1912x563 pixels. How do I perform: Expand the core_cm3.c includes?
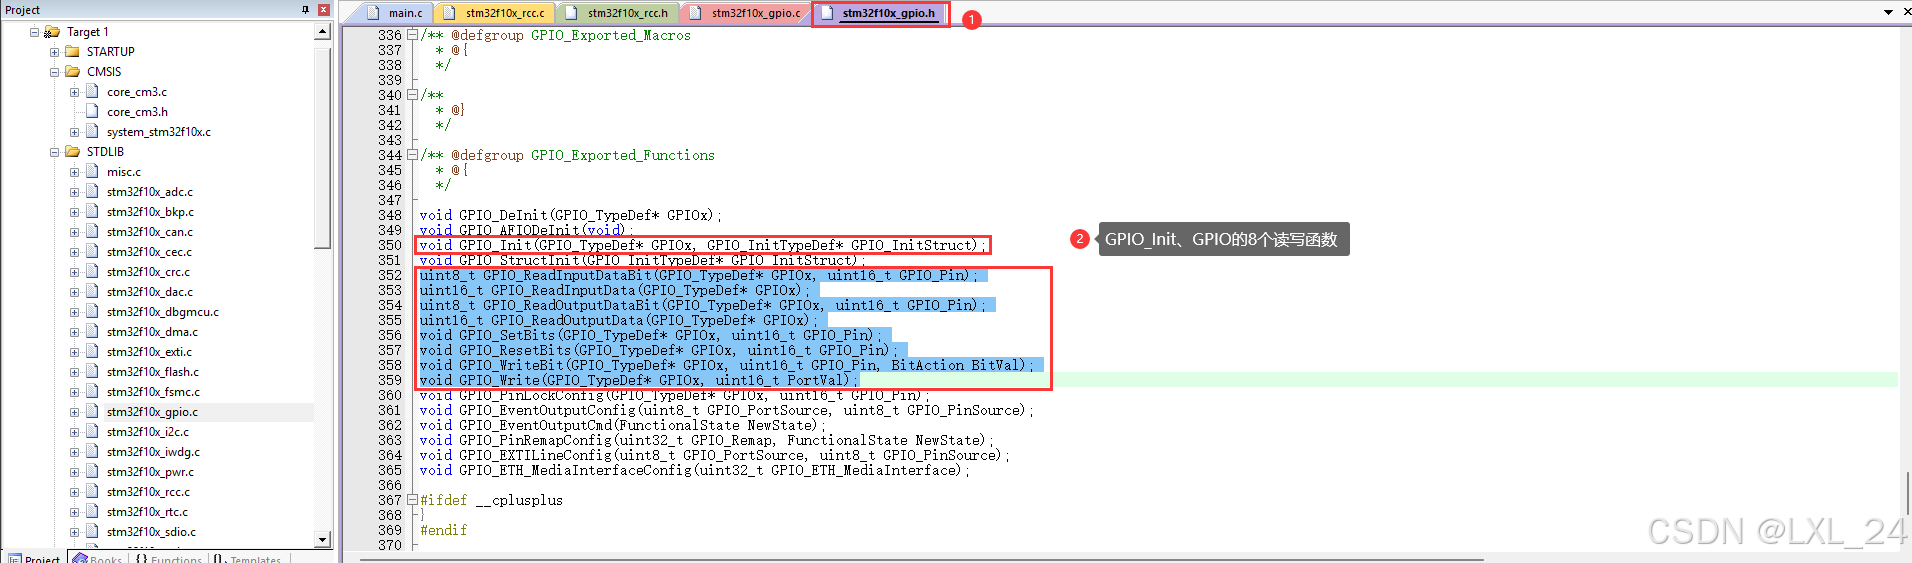pyautogui.click(x=74, y=92)
